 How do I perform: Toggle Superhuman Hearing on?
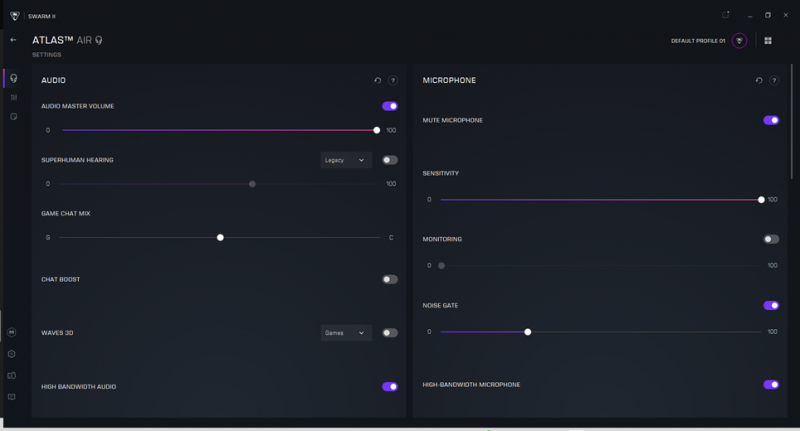click(389, 160)
